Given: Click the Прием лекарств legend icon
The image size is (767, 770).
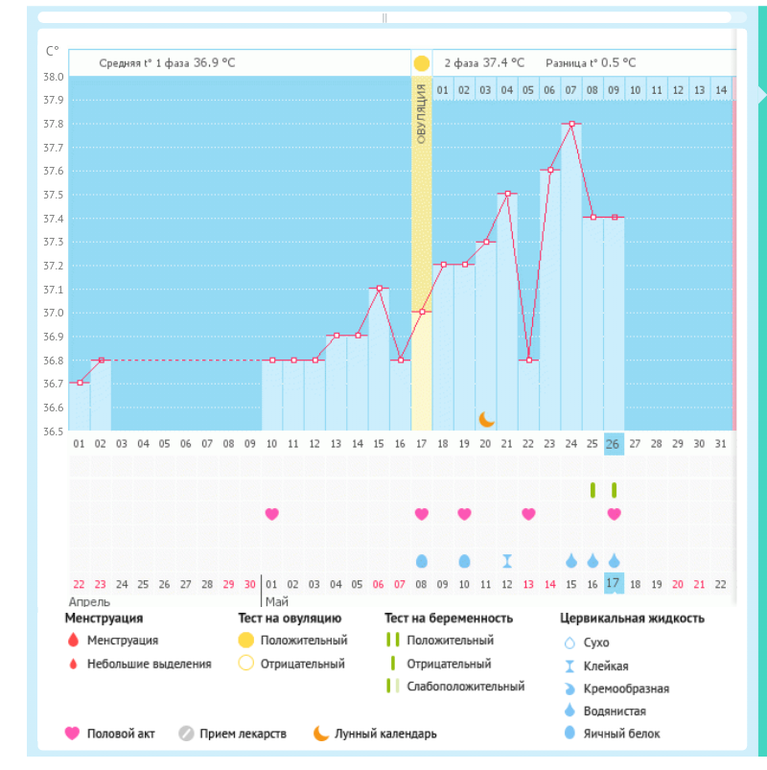Looking at the screenshot, I should (x=186, y=733).
